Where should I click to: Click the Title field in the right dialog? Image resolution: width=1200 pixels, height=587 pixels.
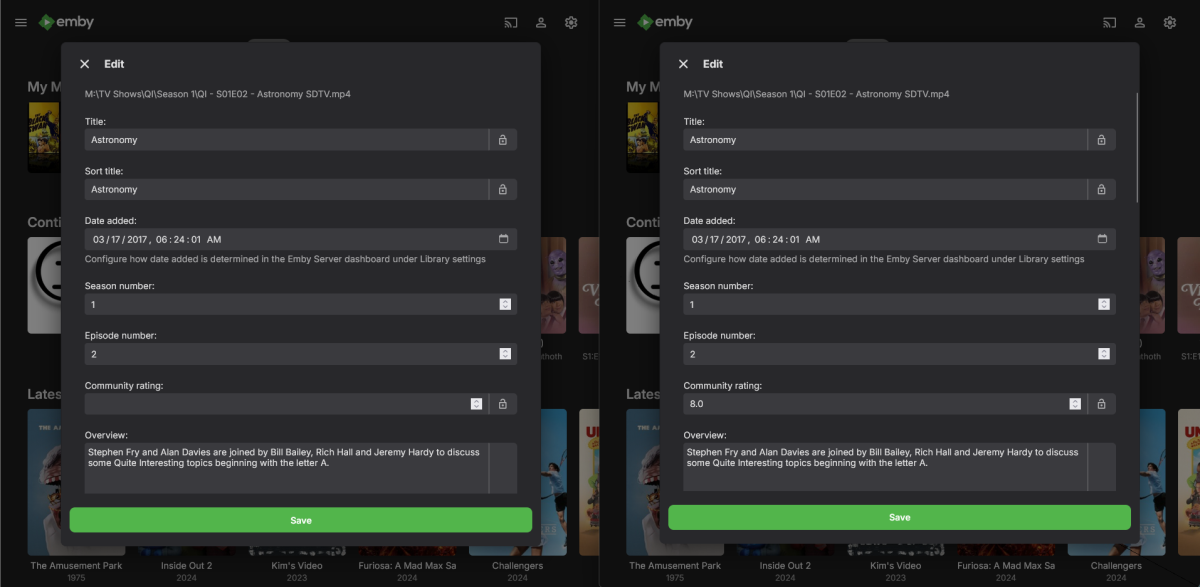pos(885,140)
